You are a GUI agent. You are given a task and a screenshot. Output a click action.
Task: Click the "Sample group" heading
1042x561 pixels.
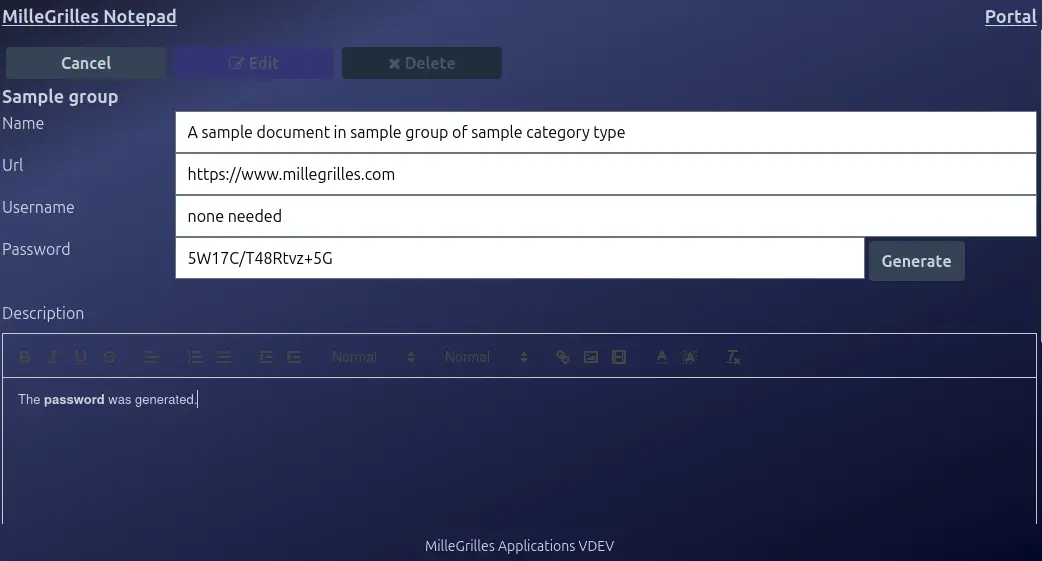pos(60,96)
